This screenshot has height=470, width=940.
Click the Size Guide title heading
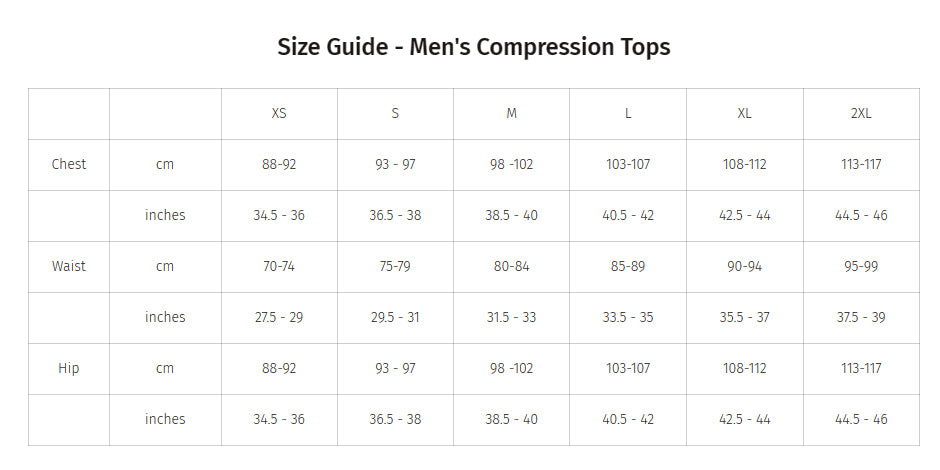click(x=473, y=47)
